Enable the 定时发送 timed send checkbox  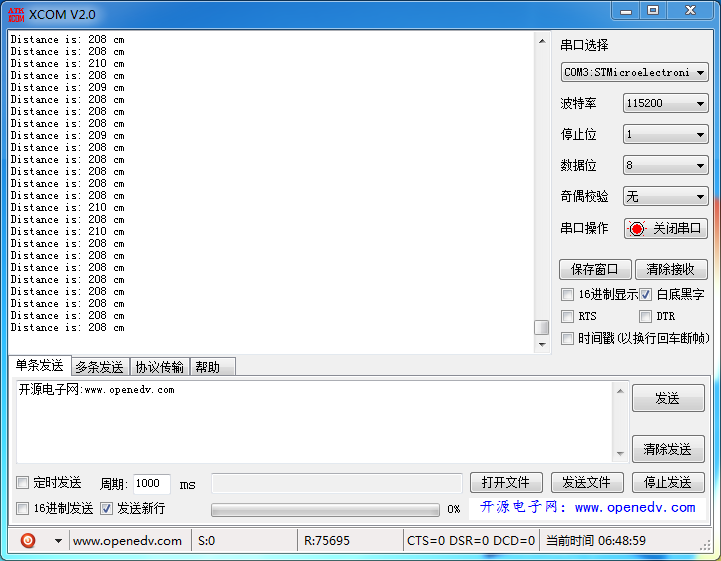(x=22, y=482)
